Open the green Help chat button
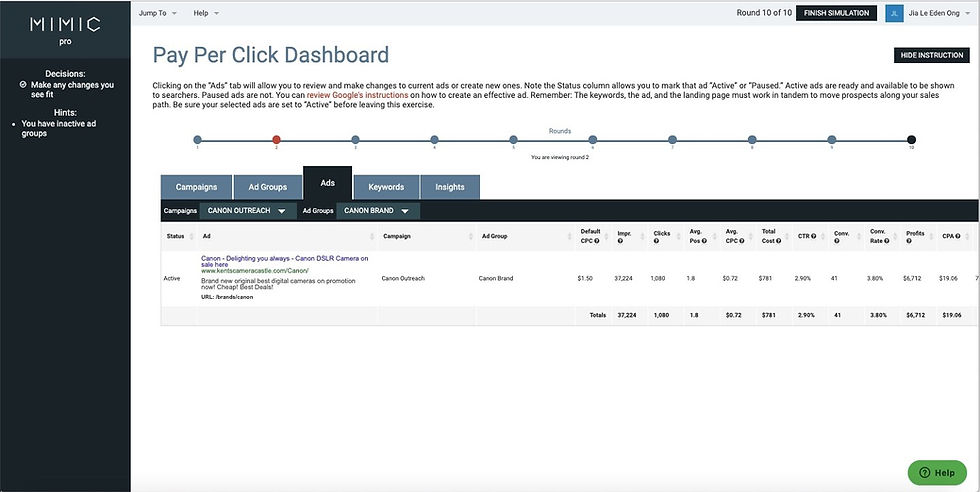The image size is (980, 492). pyautogui.click(x=937, y=473)
